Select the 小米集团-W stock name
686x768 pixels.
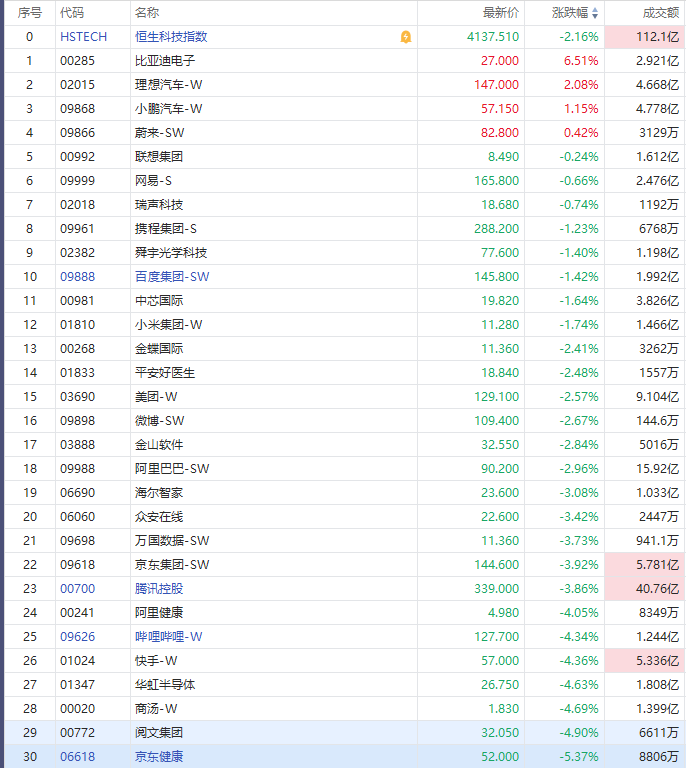tap(168, 325)
